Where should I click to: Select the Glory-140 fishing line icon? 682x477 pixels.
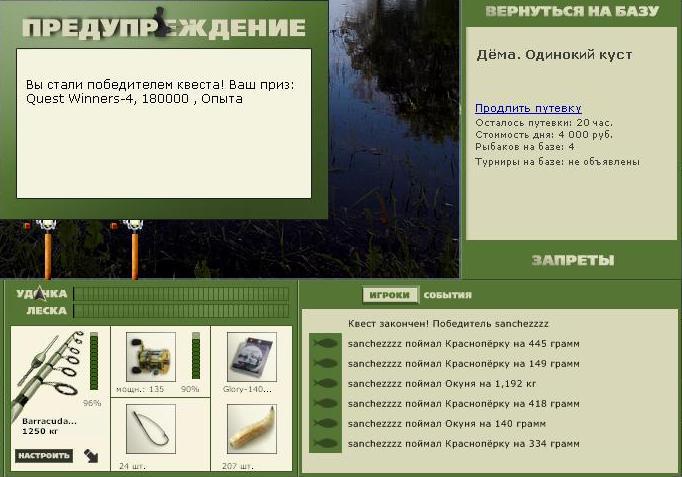[251, 357]
